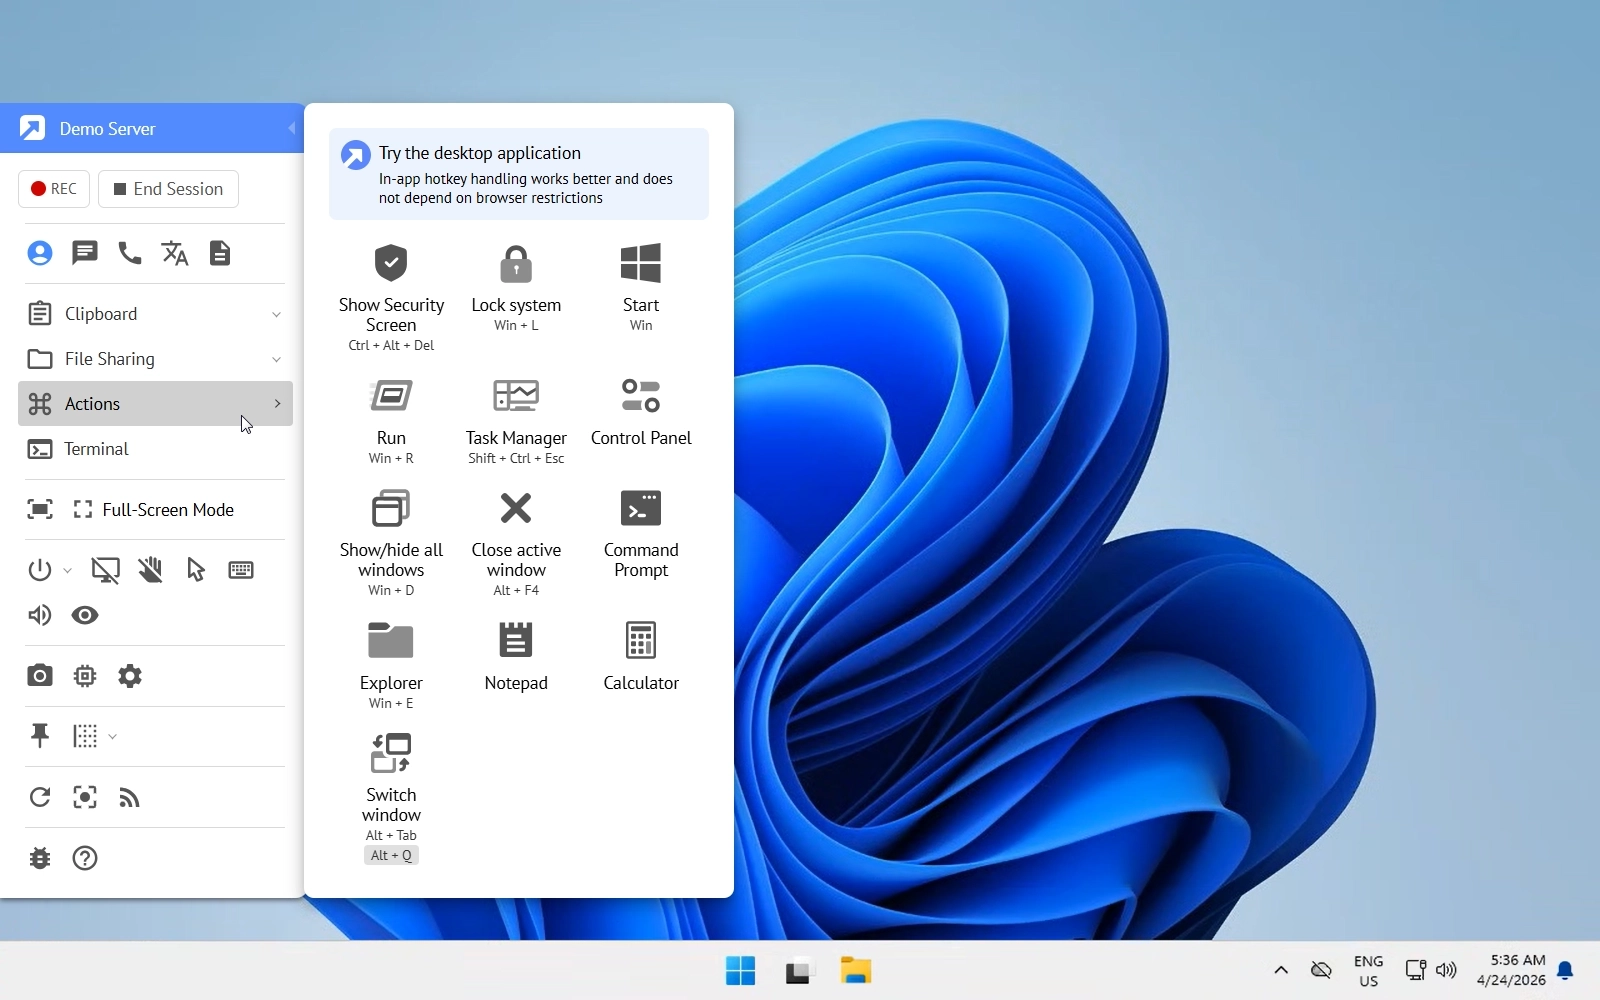Open the notes document icon
The width and height of the screenshot is (1600, 1000).
[x=220, y=254]
